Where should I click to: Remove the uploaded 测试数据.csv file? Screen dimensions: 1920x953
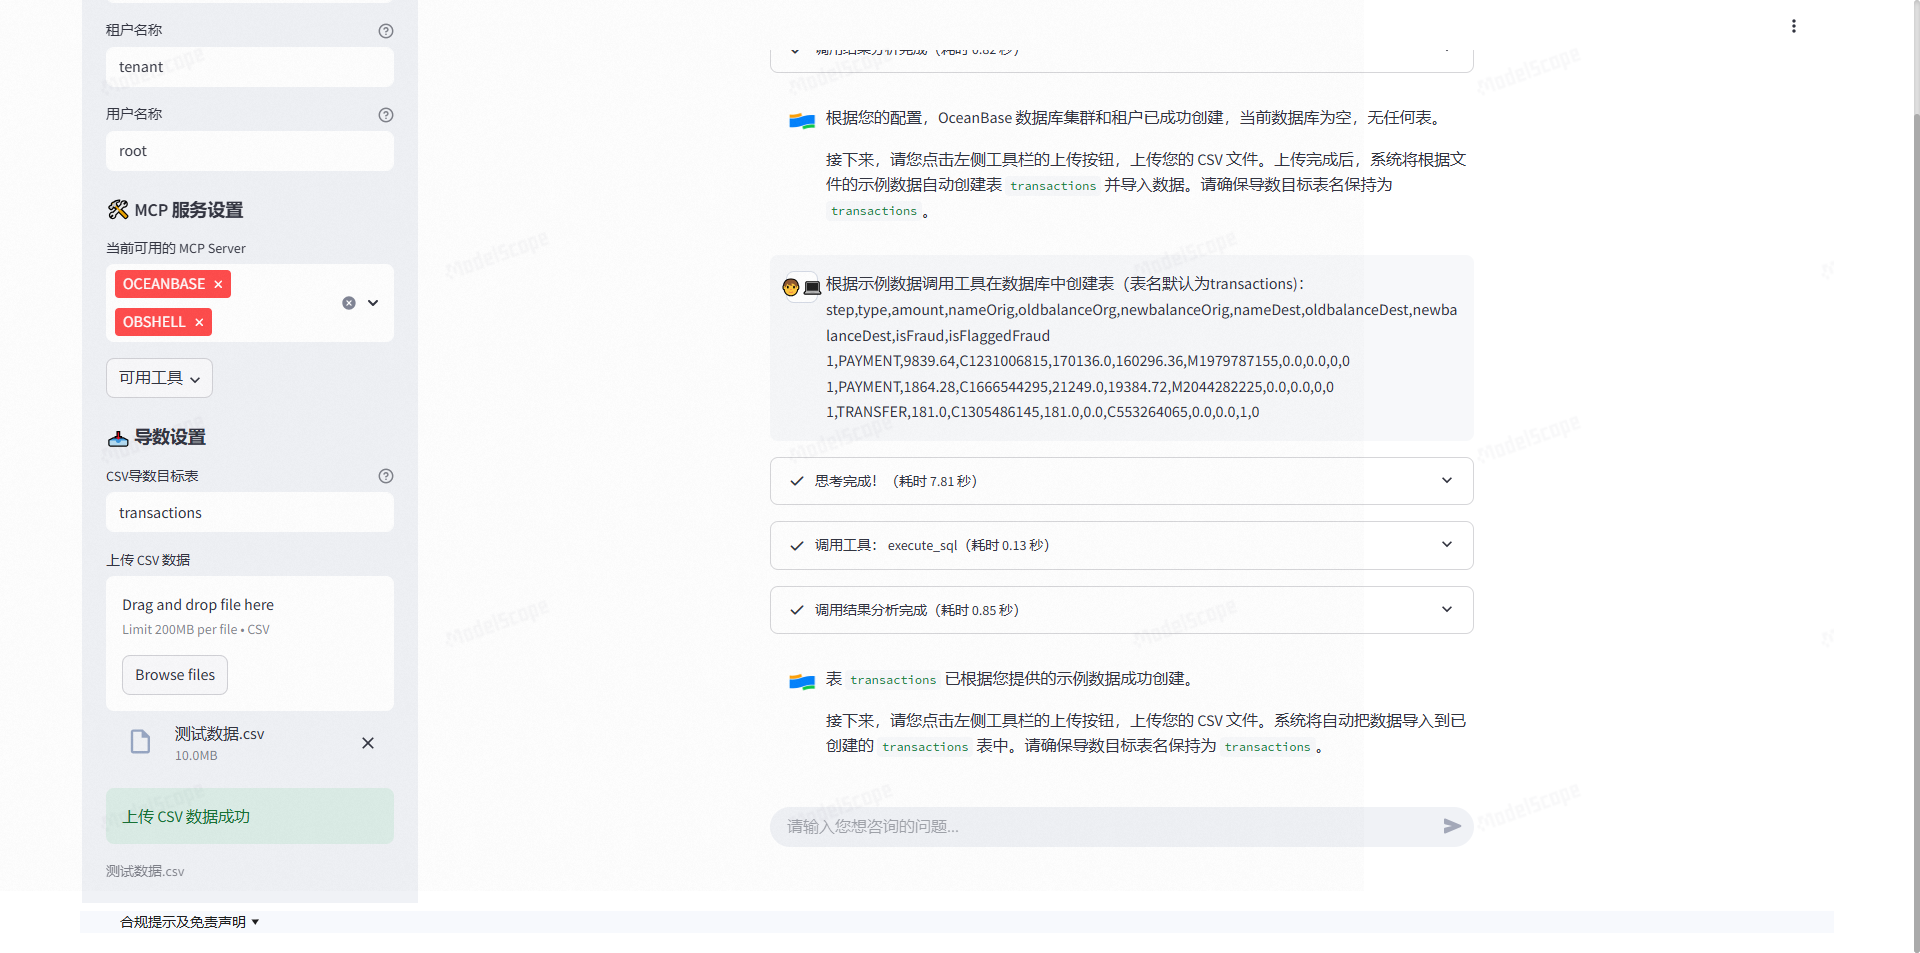click(x=367, y=743)
